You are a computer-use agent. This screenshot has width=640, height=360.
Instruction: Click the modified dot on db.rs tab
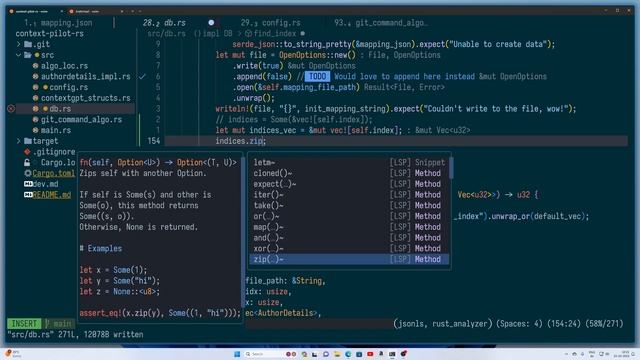pos(211,23)
